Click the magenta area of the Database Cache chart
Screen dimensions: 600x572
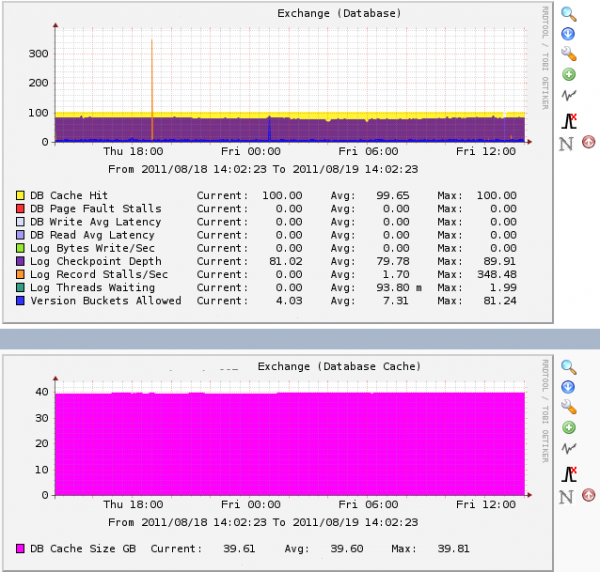click(290, 445)
